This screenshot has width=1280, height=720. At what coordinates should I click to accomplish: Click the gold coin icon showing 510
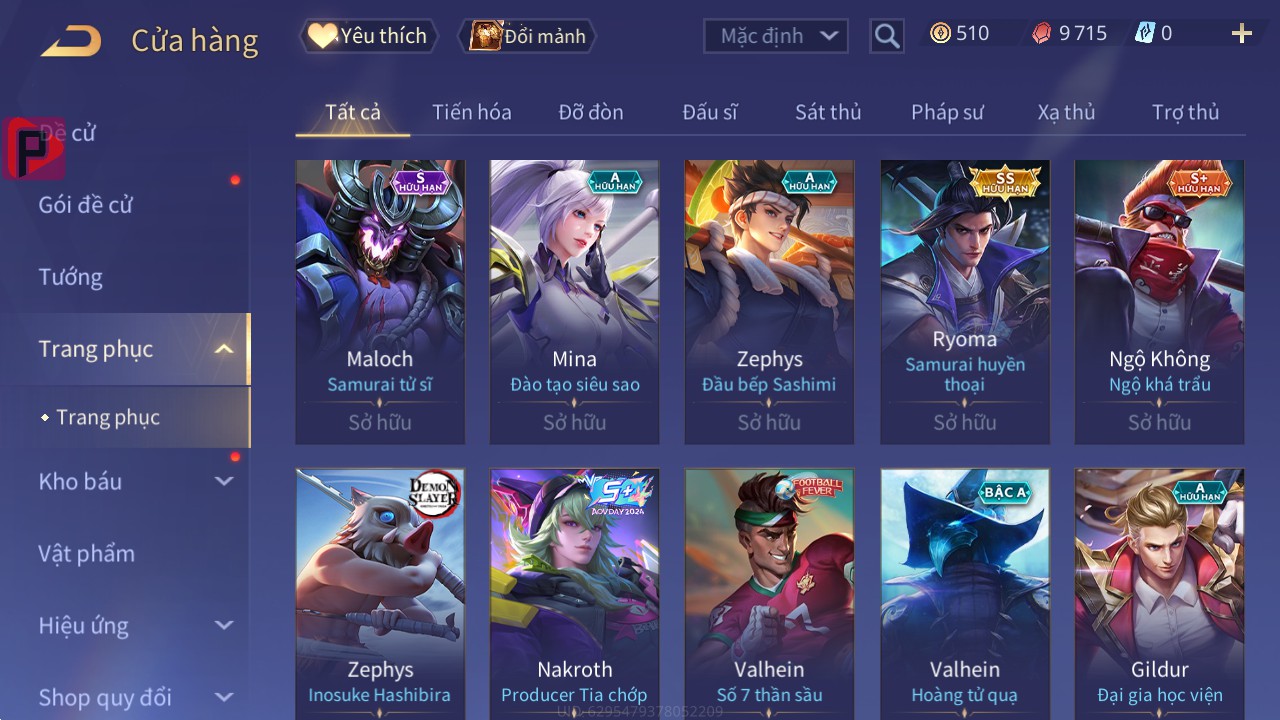[940, 33]
